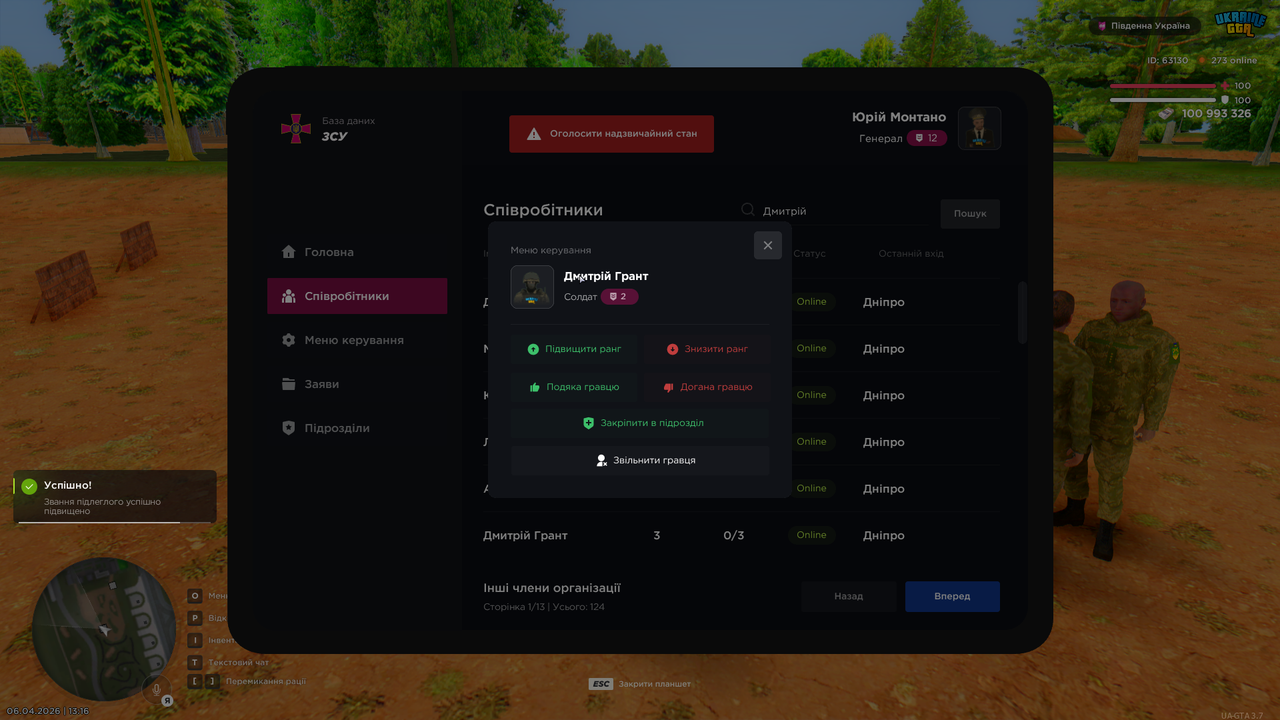Click rank badge 2 next to Солдат
Viewport: 1280px width, 720px height.
click(x=619, y=297)
